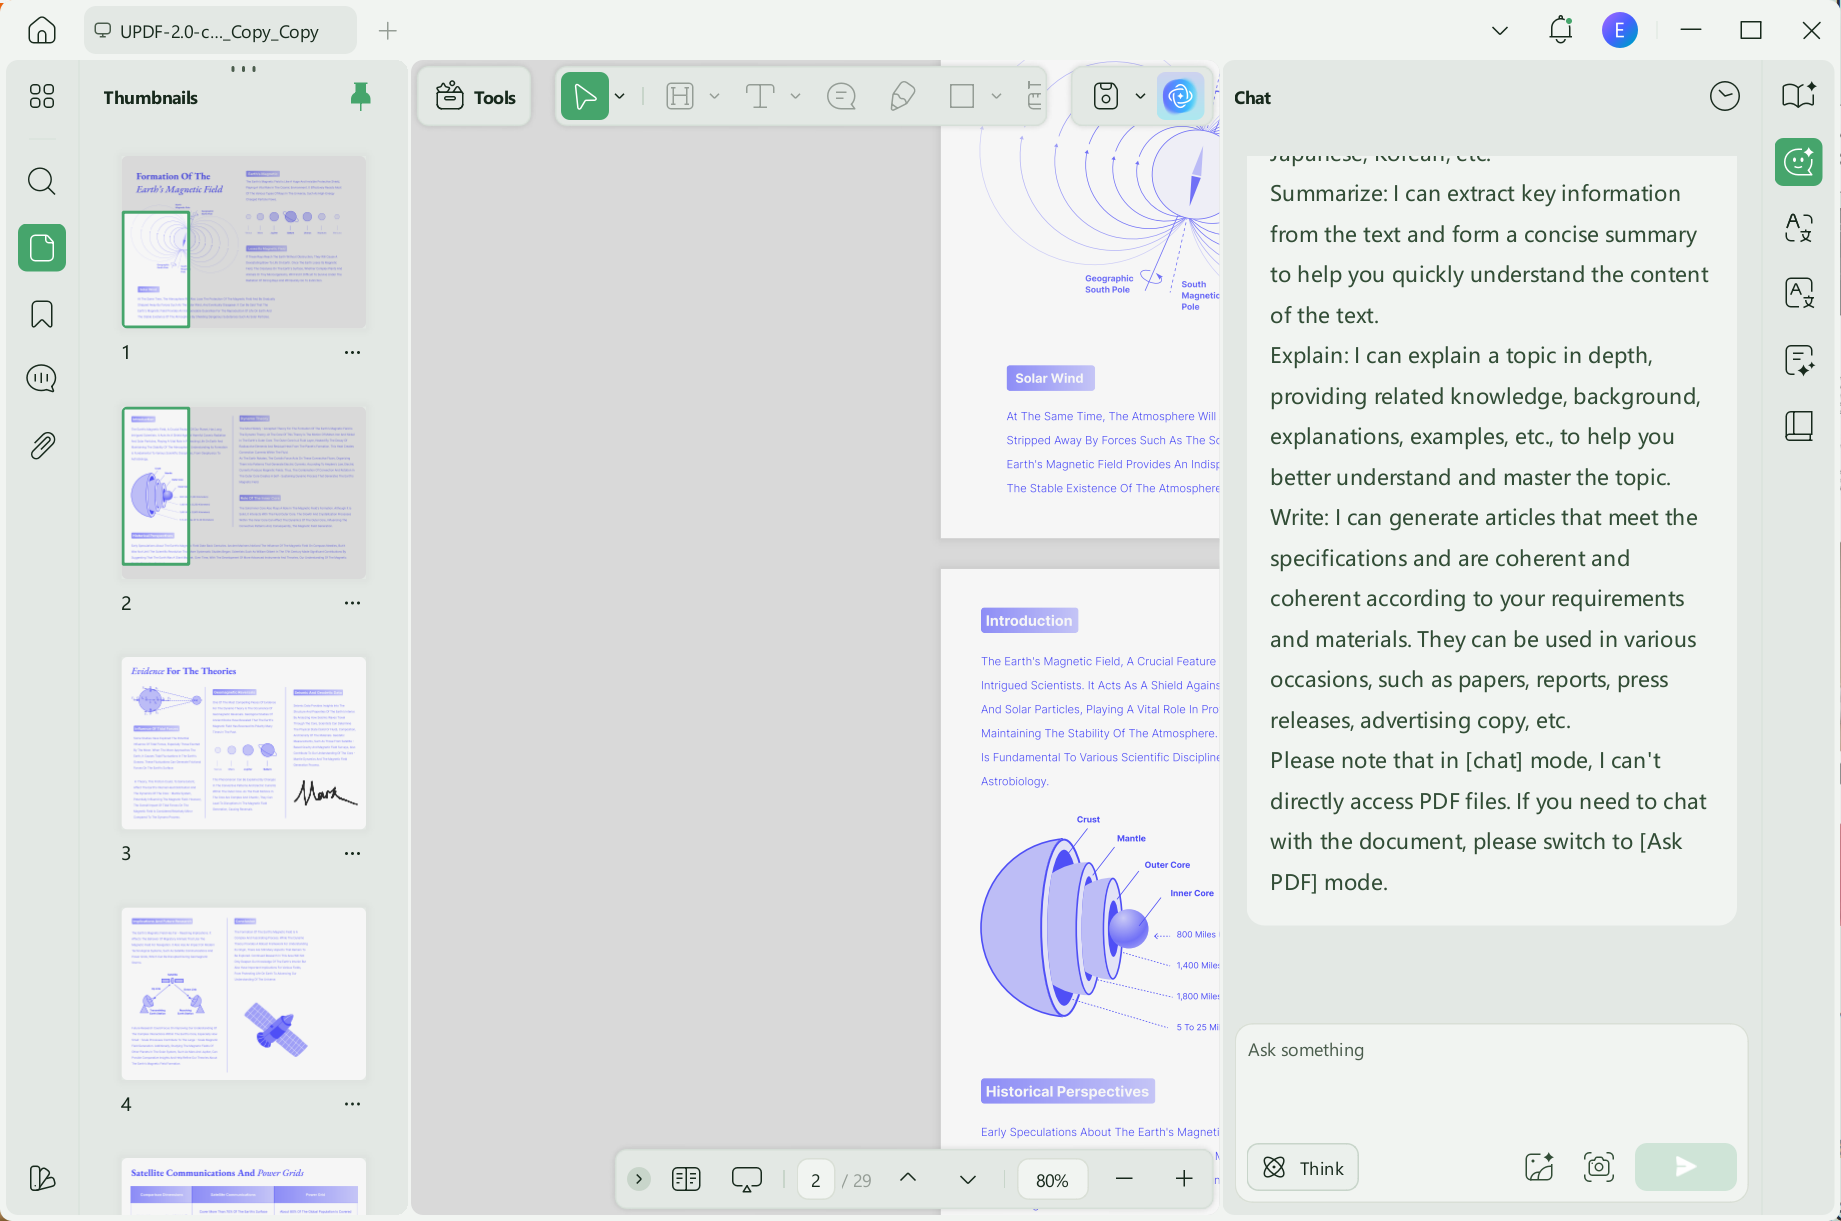Toggle the Think mode button
The width and height of the screenshot is (1841, 1221).
tap(1303, 1167)
